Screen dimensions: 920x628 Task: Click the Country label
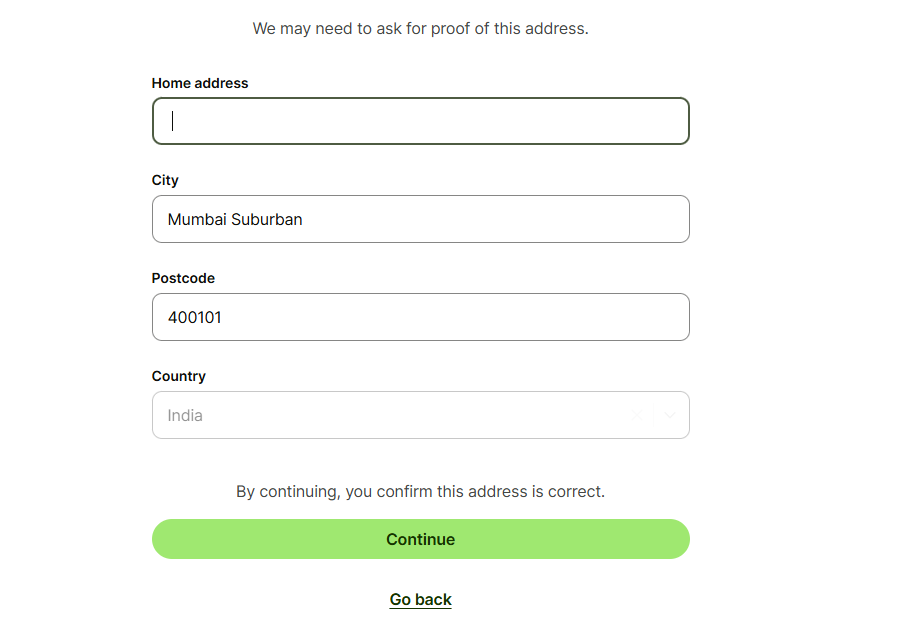click(178, 376)
